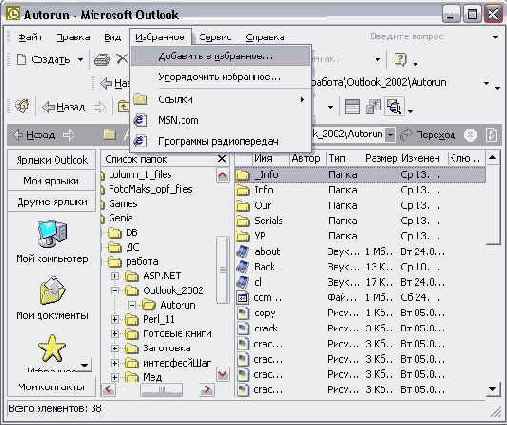Open the Ссылки submenu arrow

tap(302, 99)
